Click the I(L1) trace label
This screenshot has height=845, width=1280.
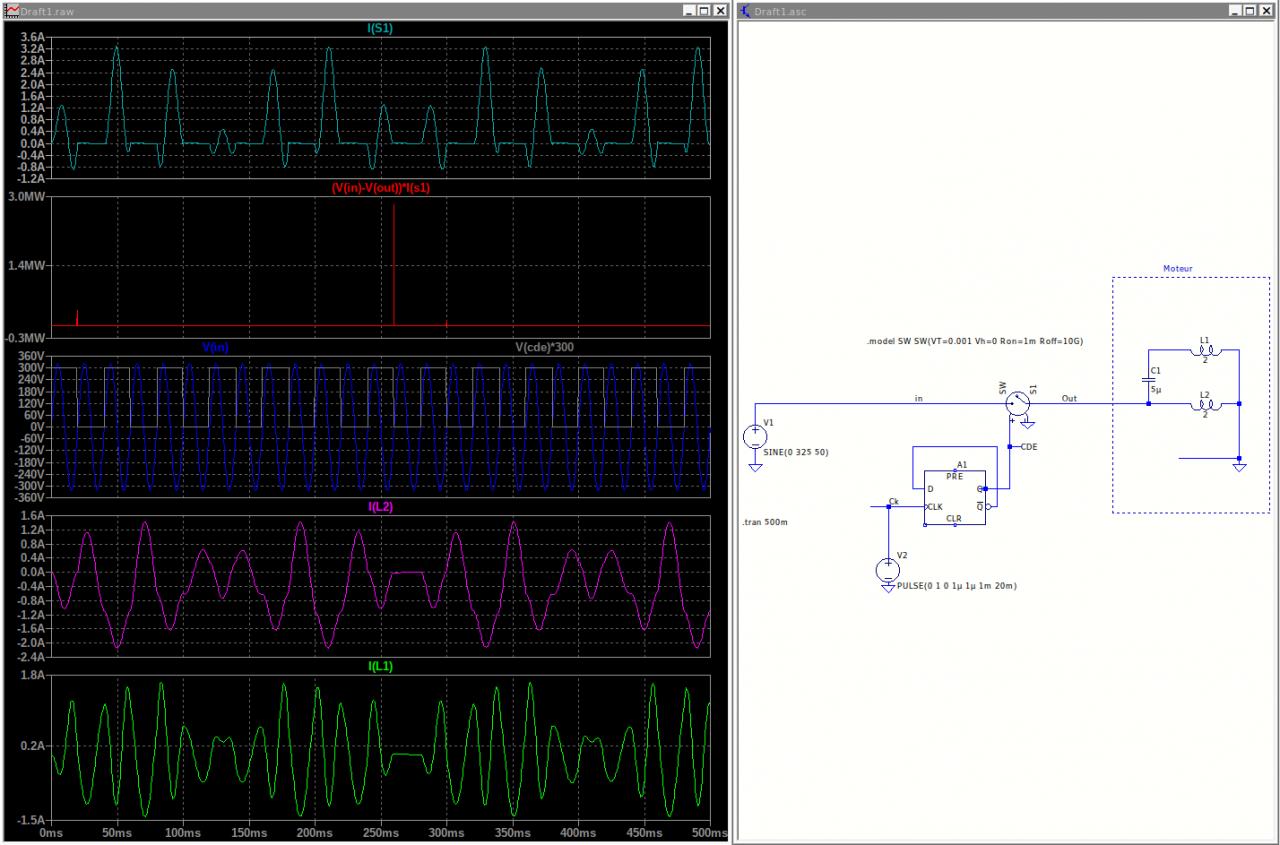pyautogui.click(x=381, y=665)
